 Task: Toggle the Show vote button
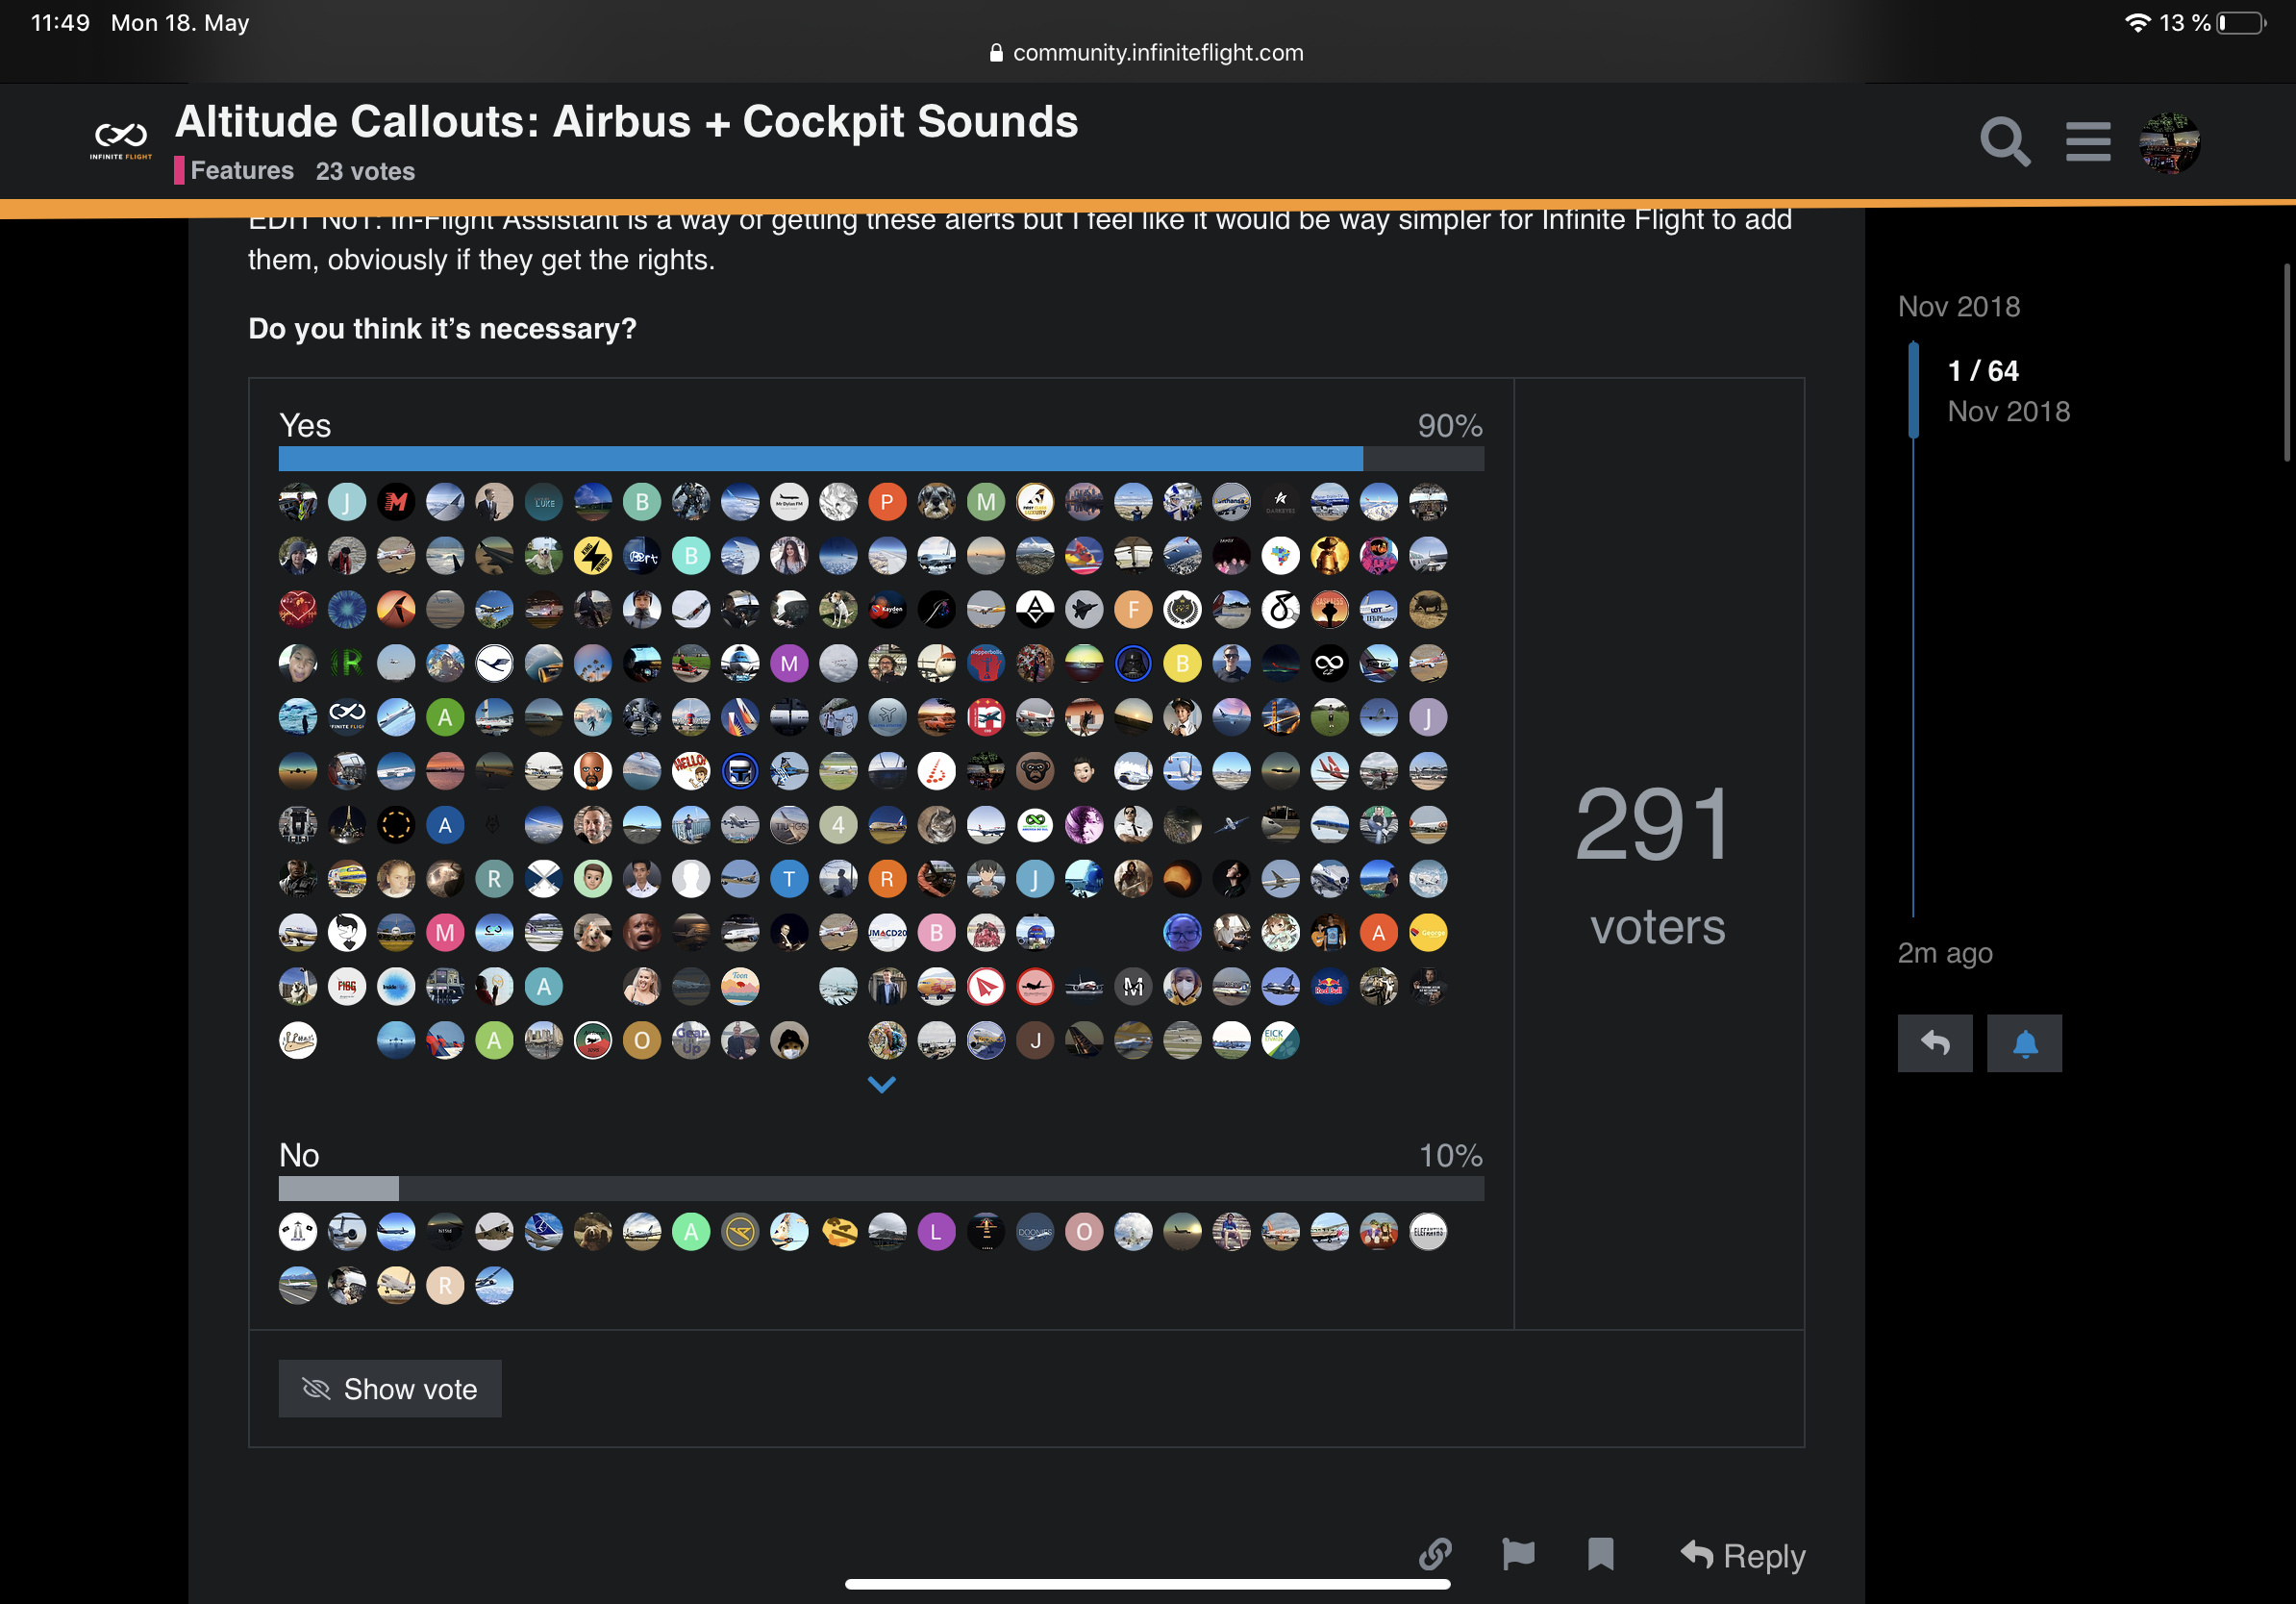[x=390, y=1388]
